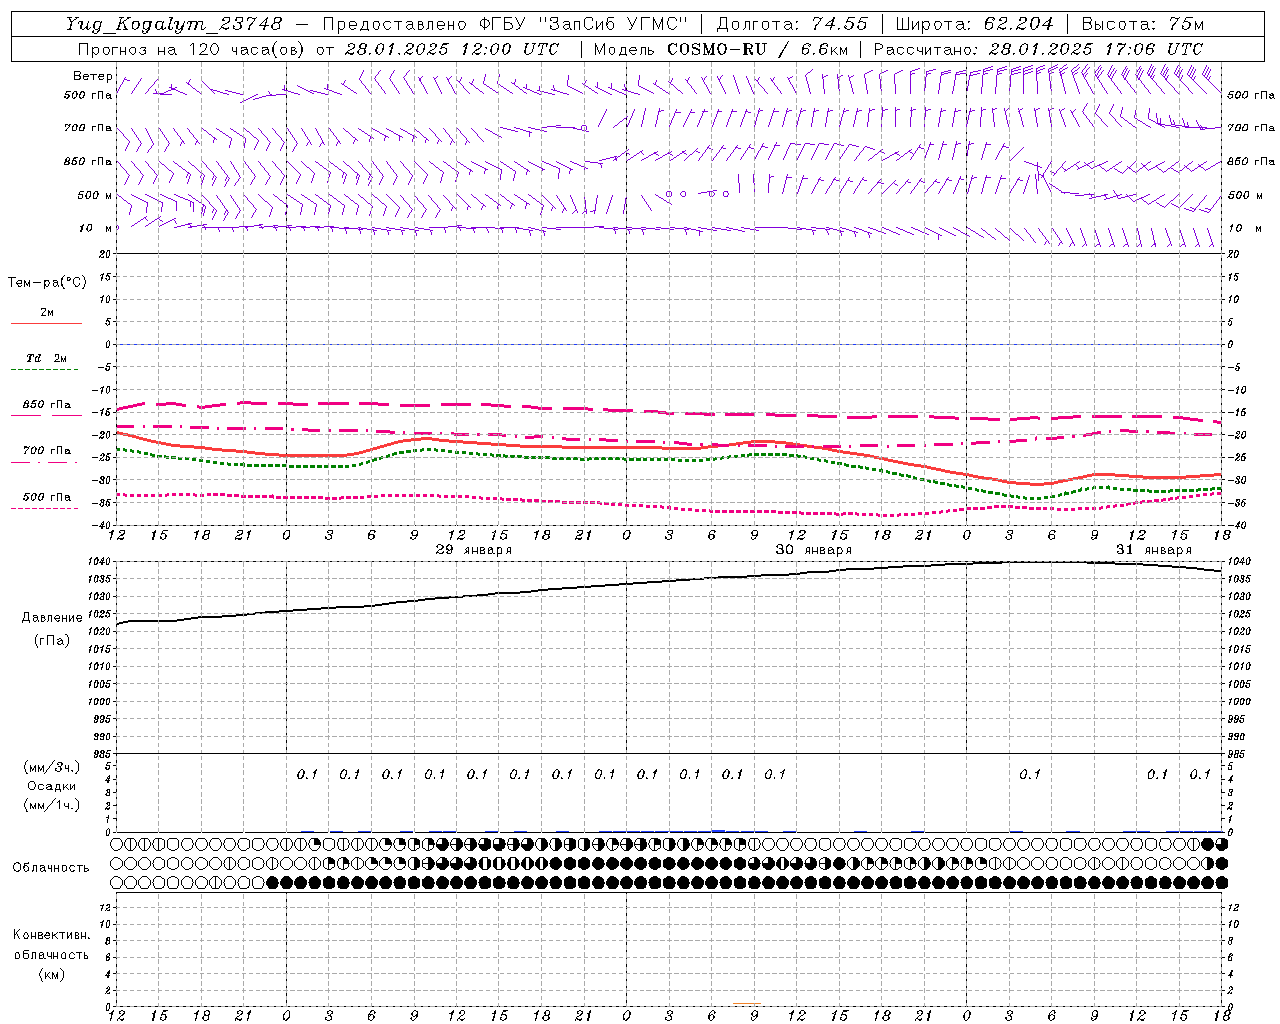Image resolution: width=1280 pixels, height=1024 pixels.
Task: Click the 1020 value on left pressure axis
Action: click(x=99, y=632)
